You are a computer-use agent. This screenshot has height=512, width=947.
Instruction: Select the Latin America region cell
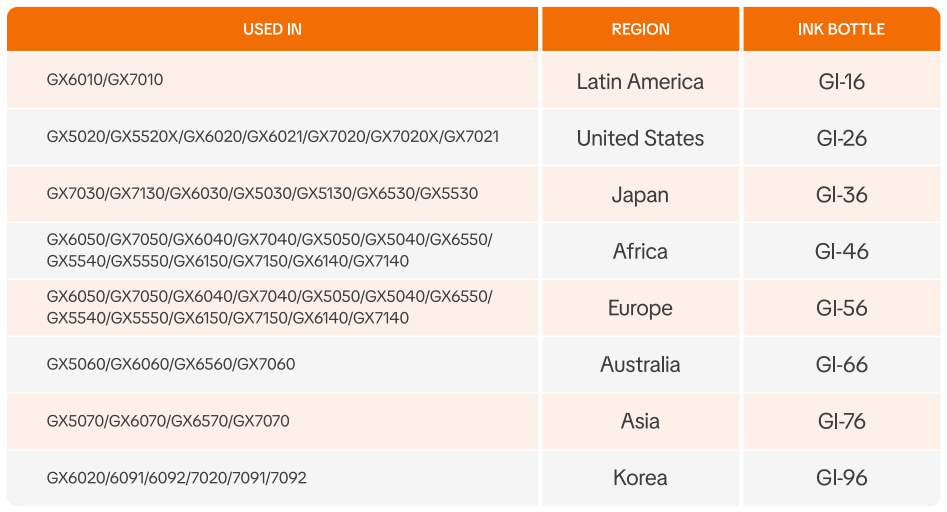point(640,82)
